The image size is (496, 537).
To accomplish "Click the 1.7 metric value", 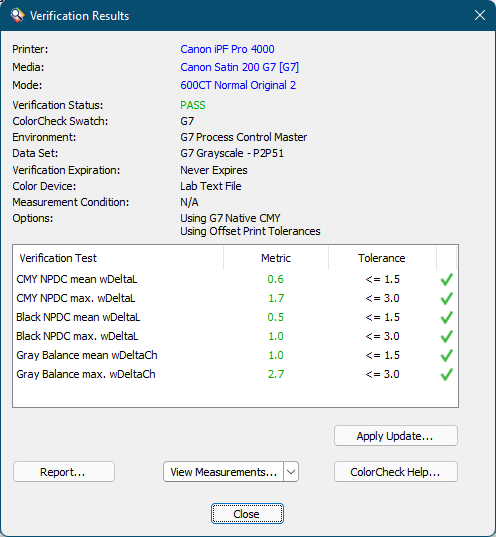I will pos(276,298).
